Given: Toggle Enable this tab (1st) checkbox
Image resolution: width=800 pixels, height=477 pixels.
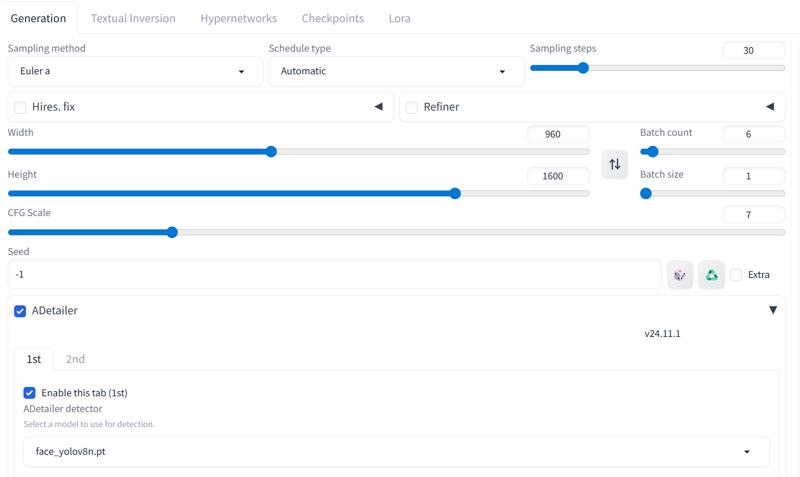Looking at the screenshot, I should coord(30,393).
